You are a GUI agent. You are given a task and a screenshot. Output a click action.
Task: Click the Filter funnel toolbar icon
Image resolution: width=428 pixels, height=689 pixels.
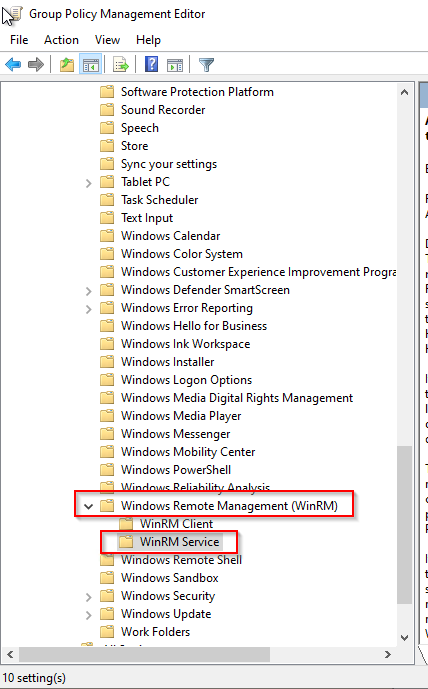click(x=207, y=65)
